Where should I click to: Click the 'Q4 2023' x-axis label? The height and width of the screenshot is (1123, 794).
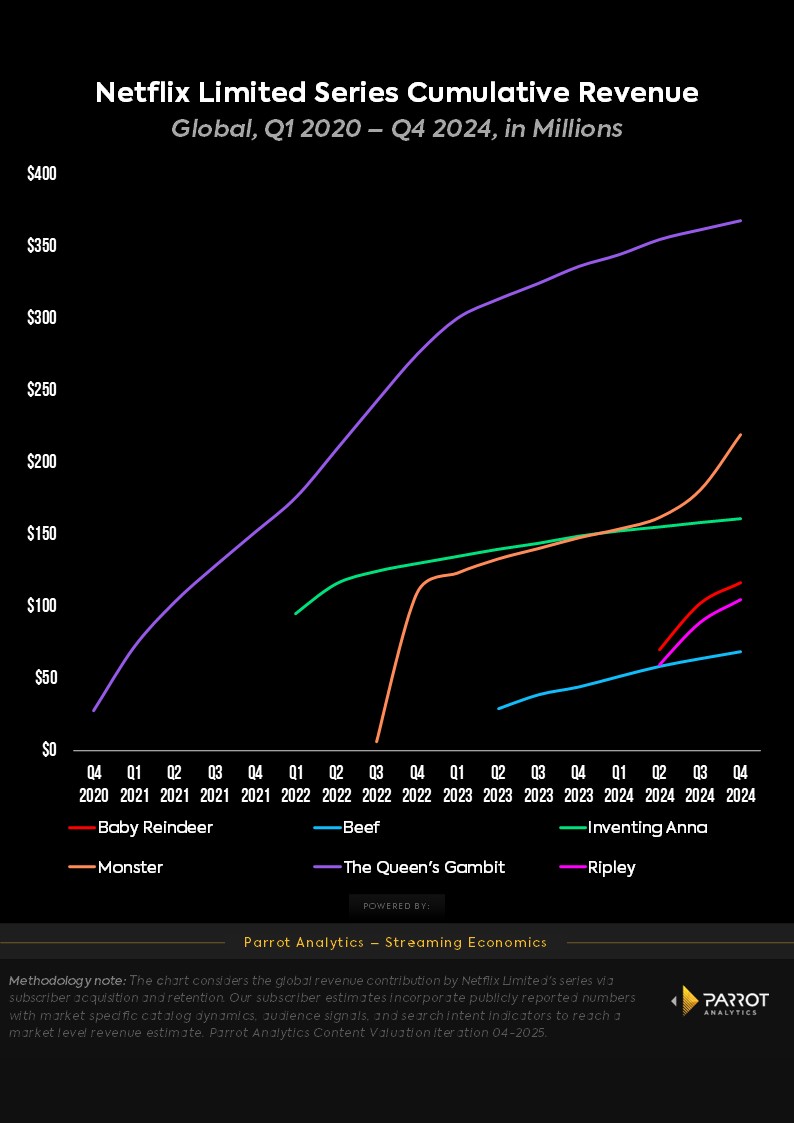click(x=578, y=784)
